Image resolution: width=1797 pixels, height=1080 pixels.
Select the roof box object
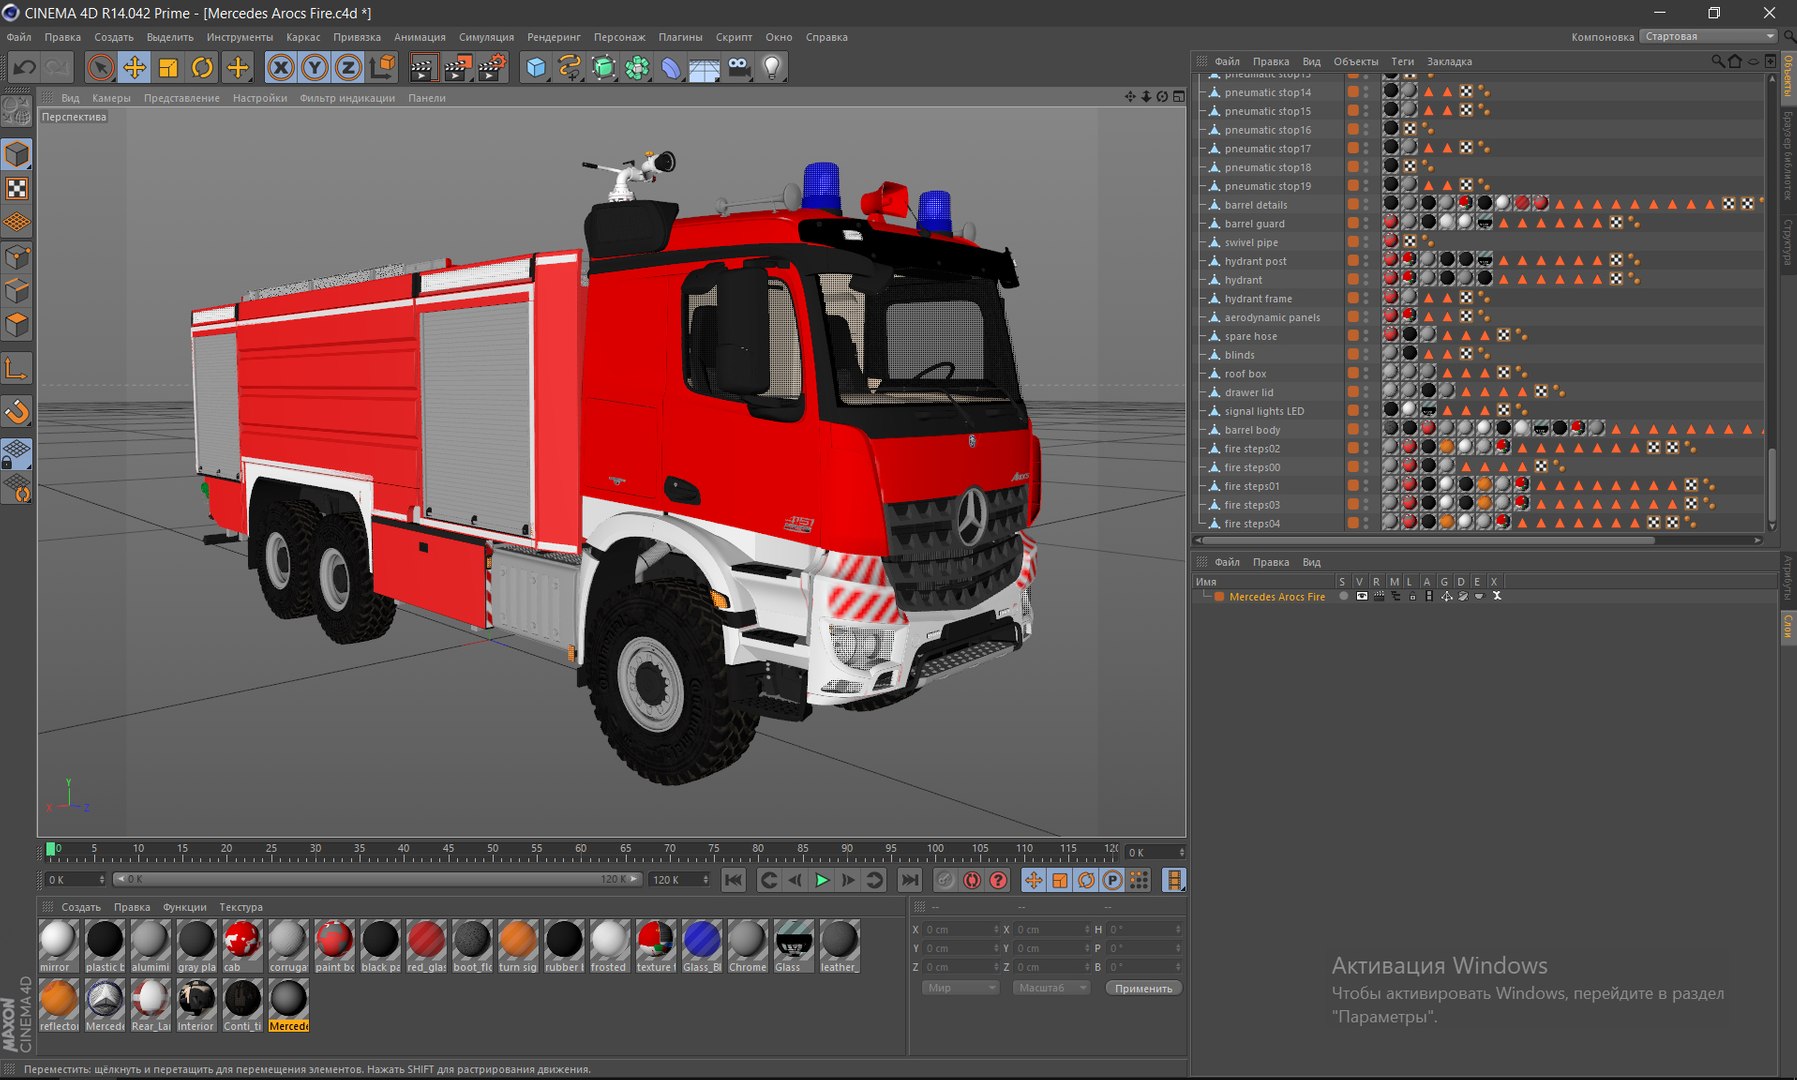pos(1245,374)
